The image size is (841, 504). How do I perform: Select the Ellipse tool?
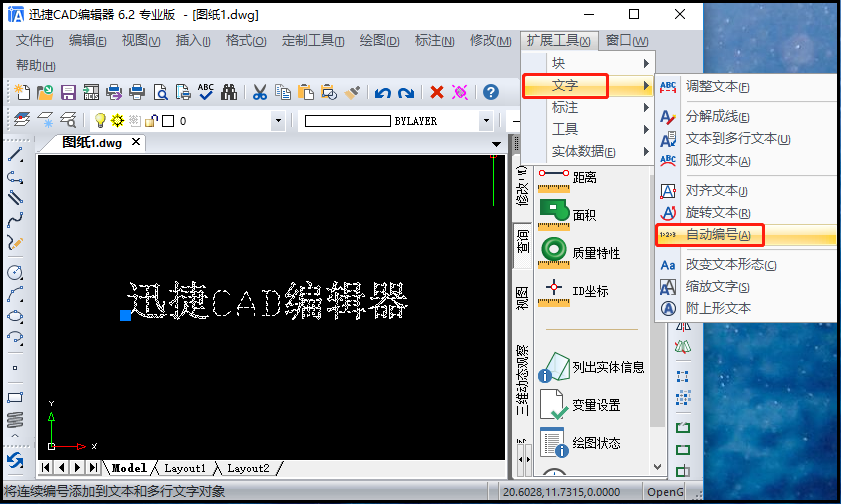tap(15, 316)
